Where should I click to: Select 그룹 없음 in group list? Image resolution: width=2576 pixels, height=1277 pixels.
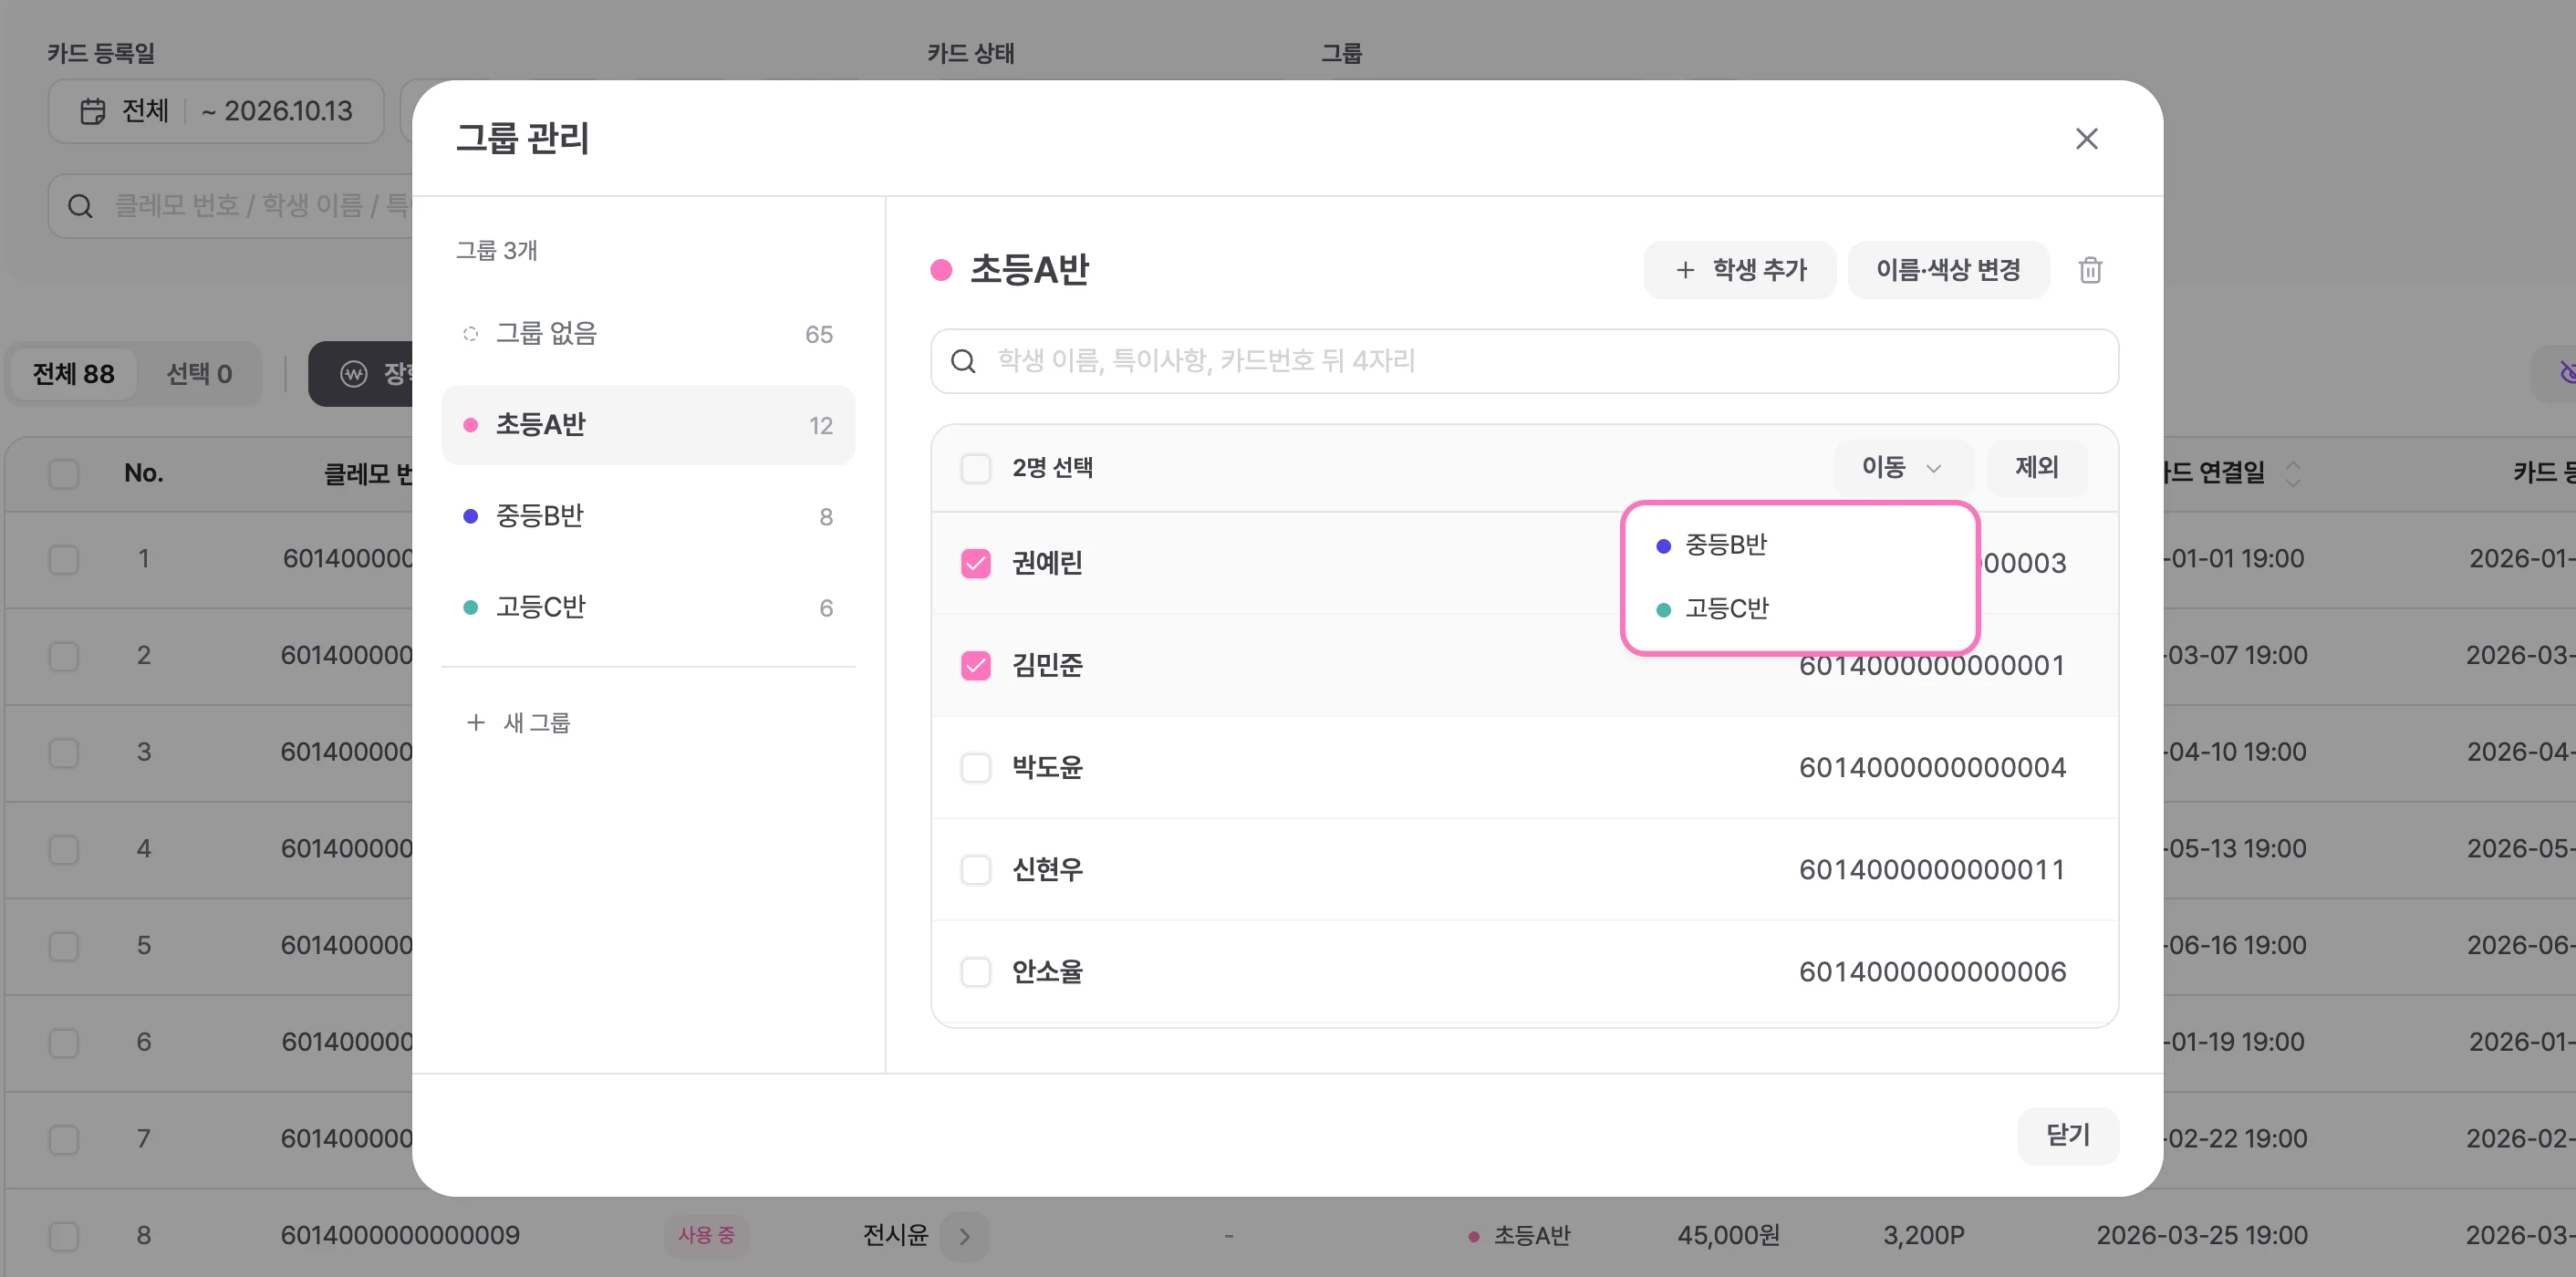648,334
